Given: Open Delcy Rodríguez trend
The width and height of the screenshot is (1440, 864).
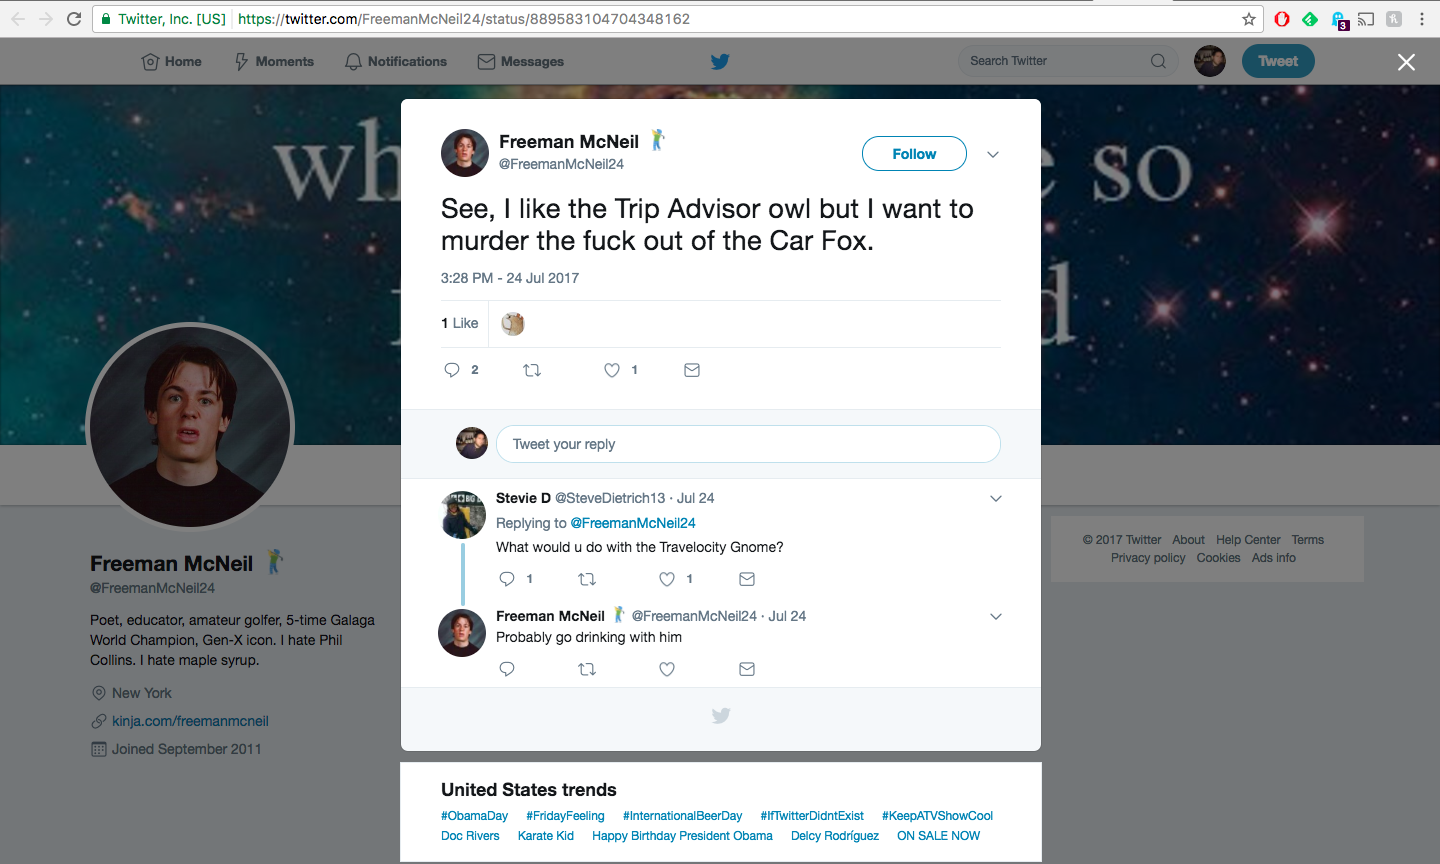Looking at the screenshot, I should point(835,836).
